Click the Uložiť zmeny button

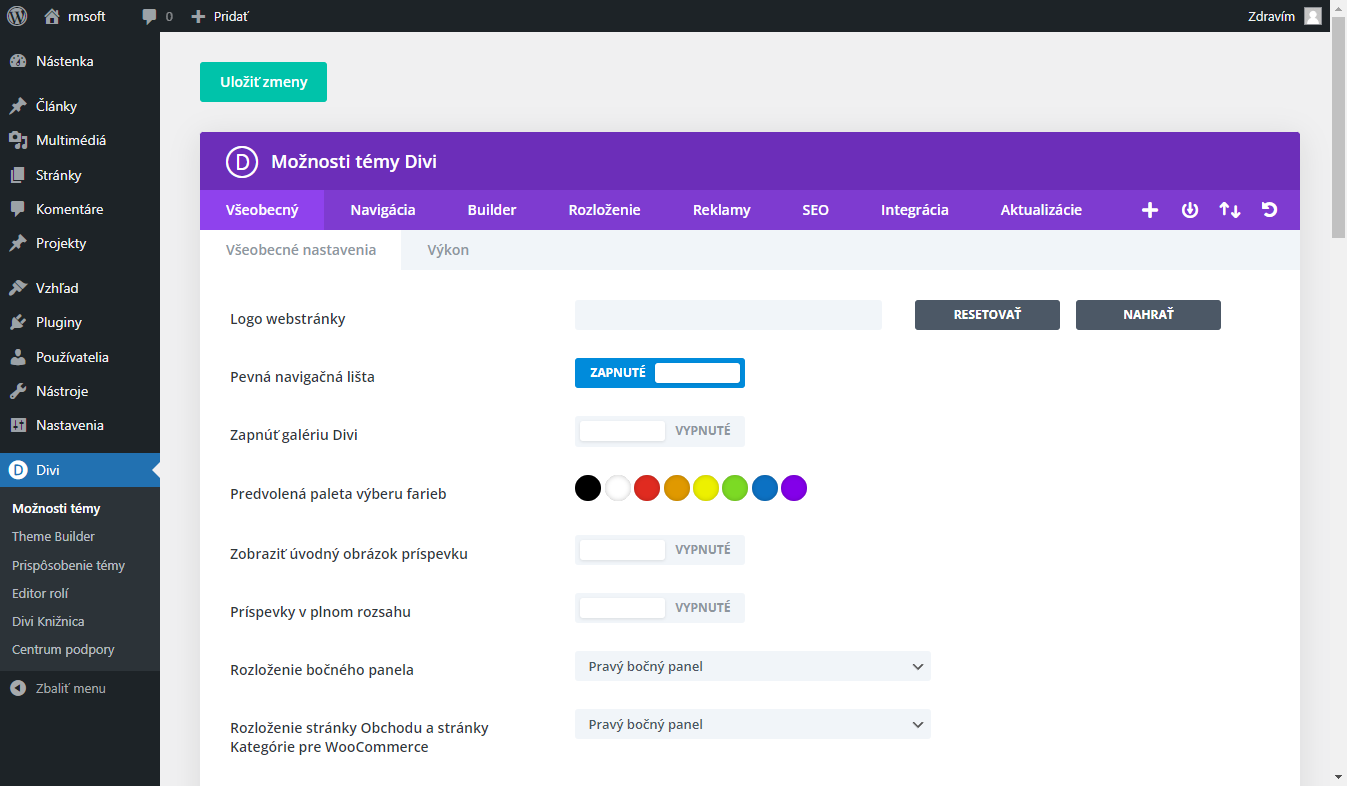(263, 82)
